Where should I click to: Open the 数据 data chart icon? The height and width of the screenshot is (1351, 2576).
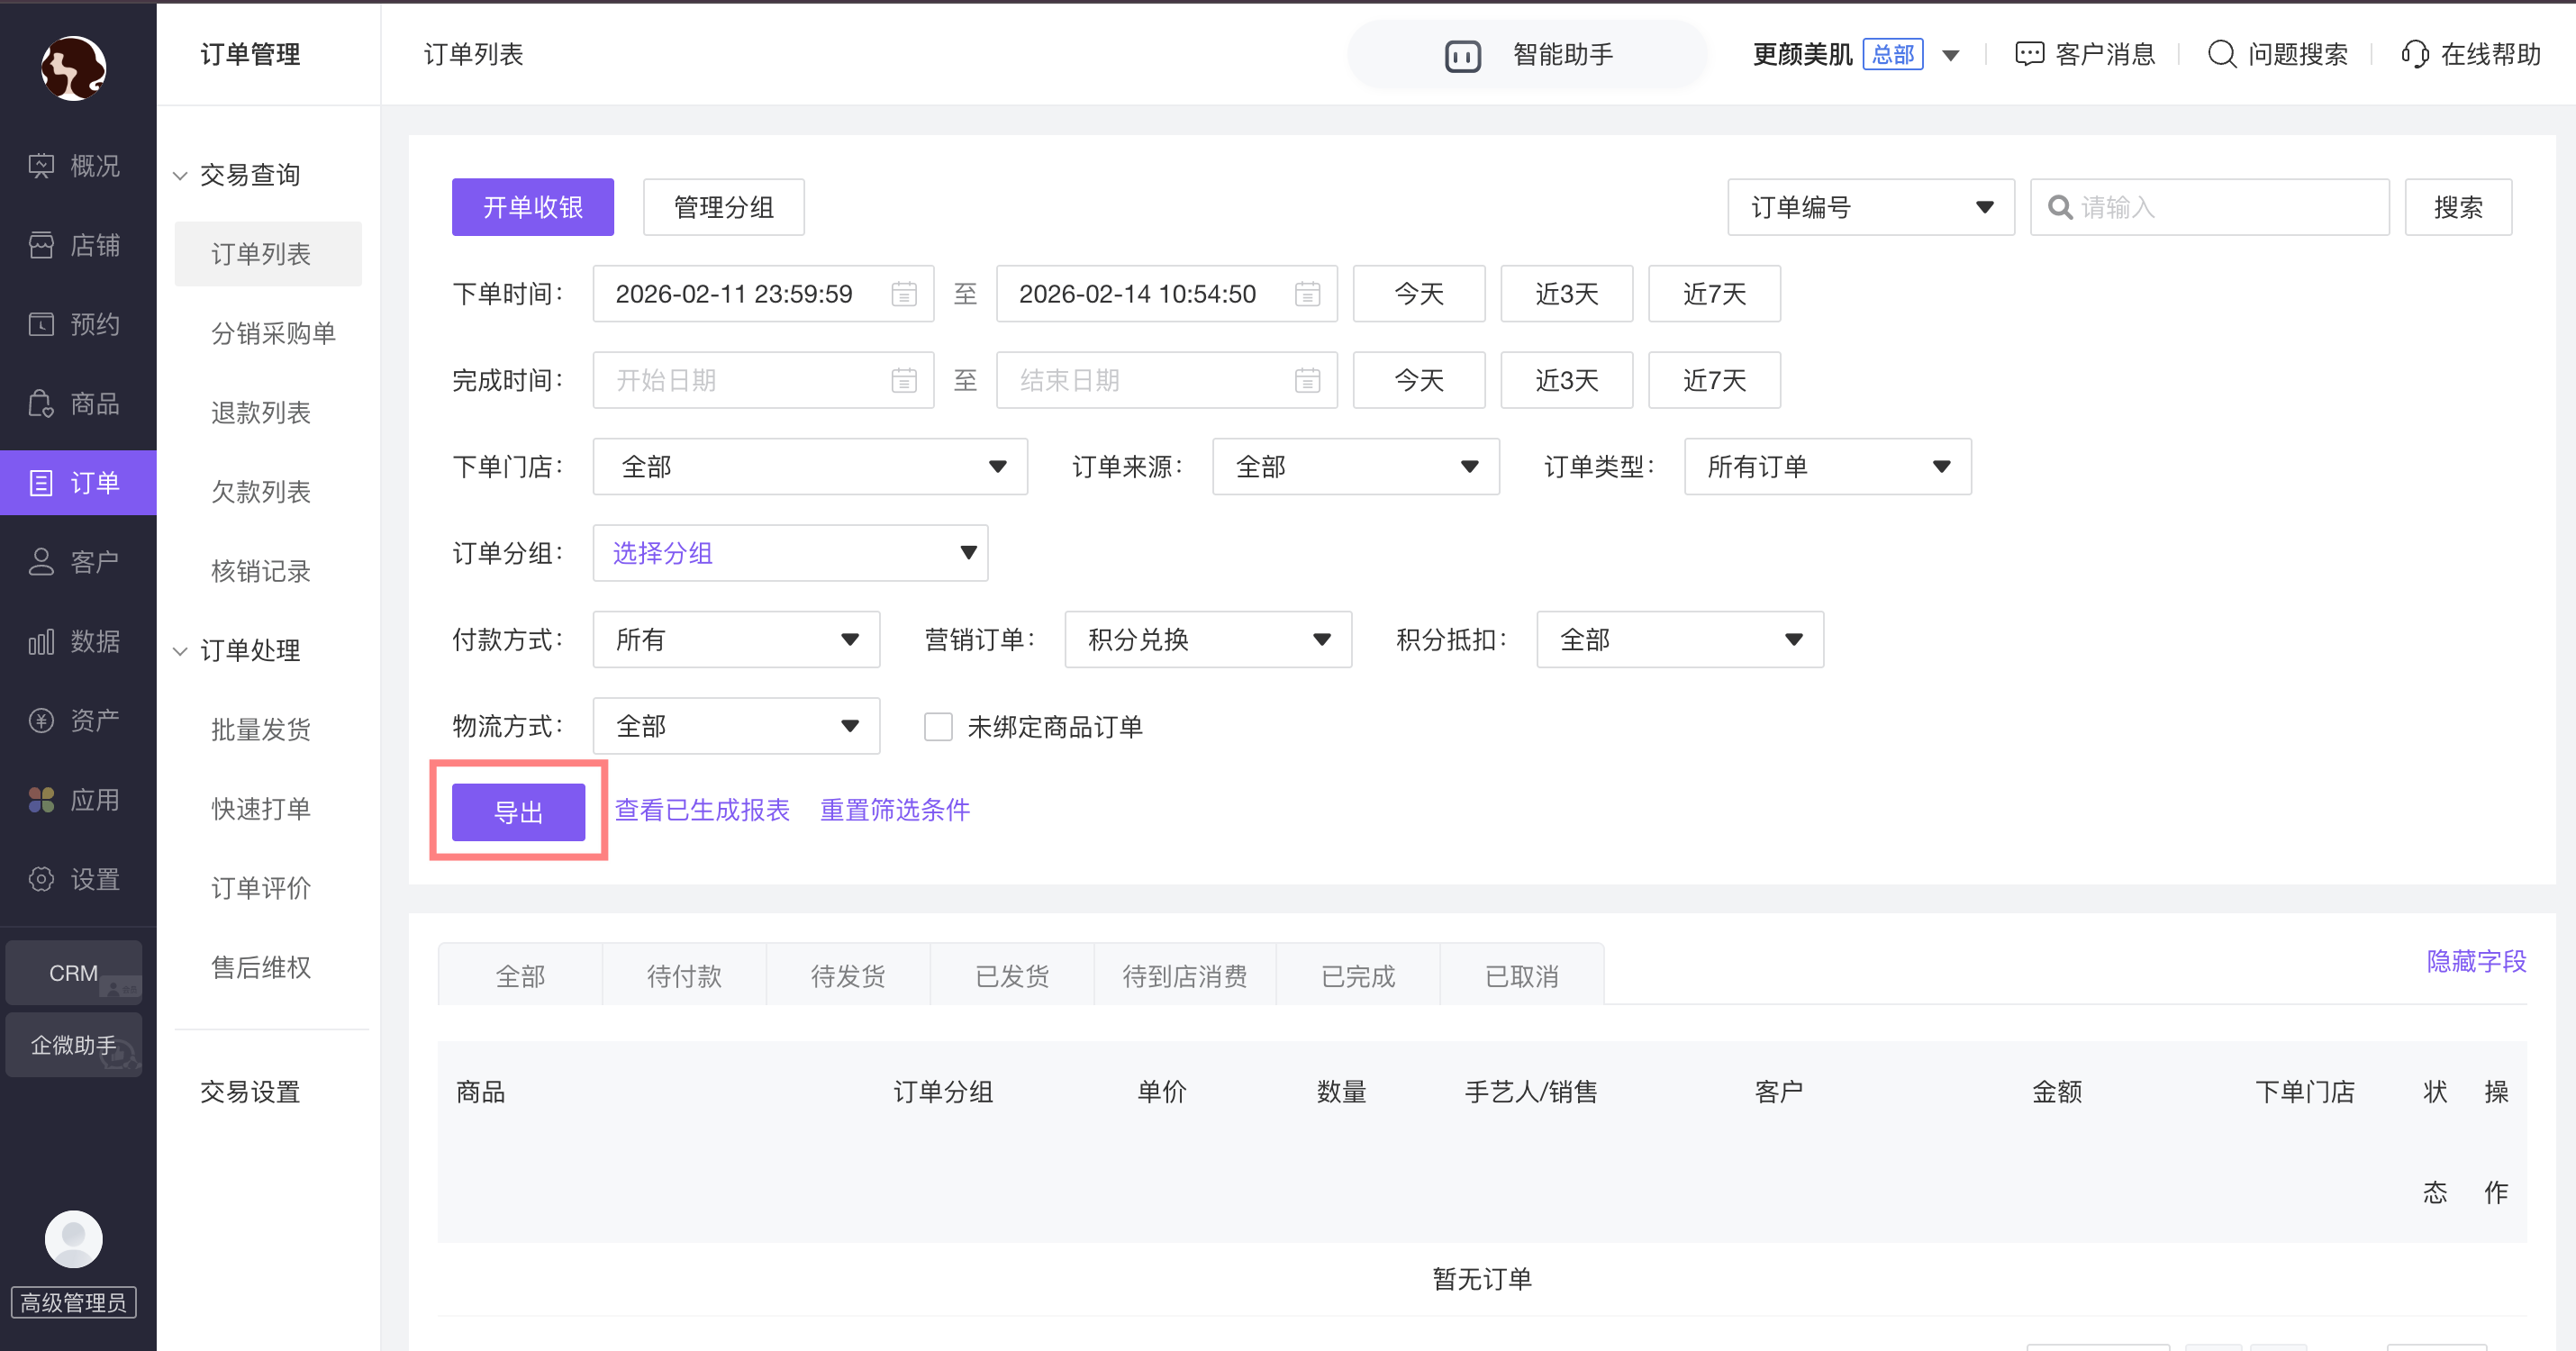pyautogui.click(x=41, y=641)
